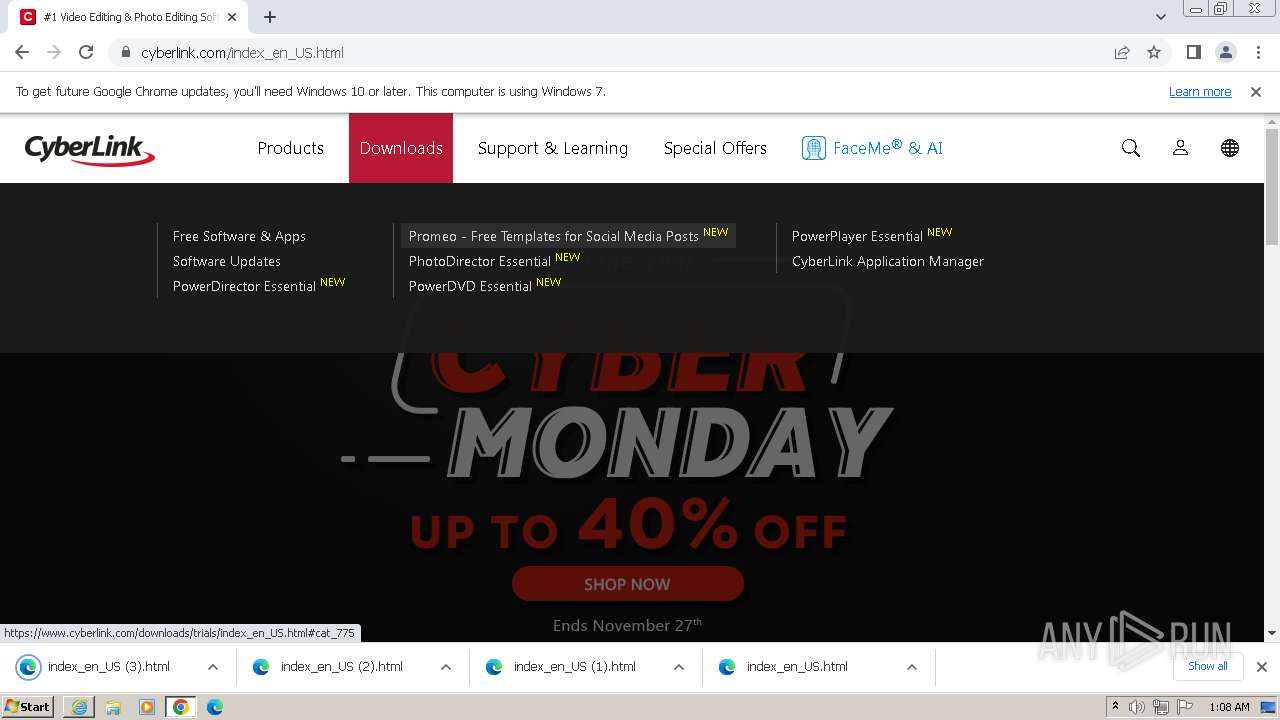Expand options for index_en_US (3).html download

(x=213, y=667)
